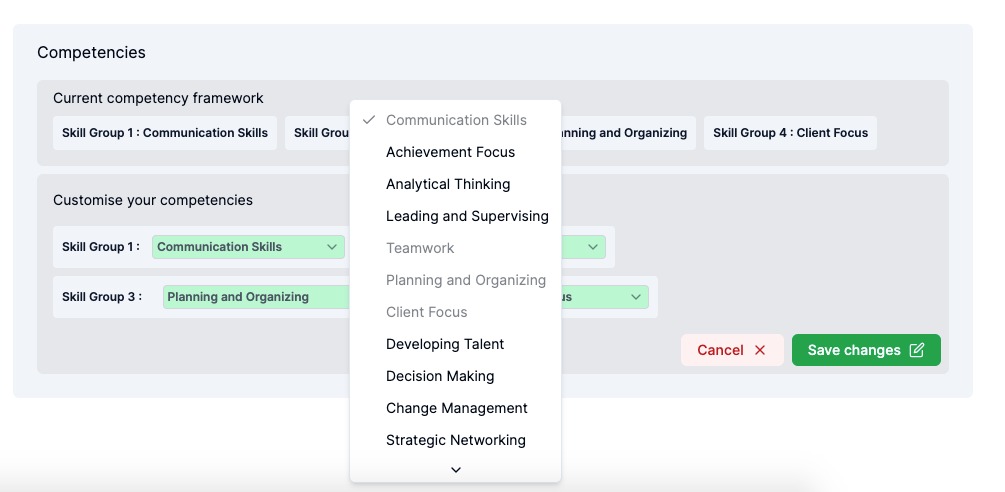Click Skill Group 4 Client Focus tag
Image resolution: width=1005 pixels, height=492 pixels.
[x=790, y=133]
